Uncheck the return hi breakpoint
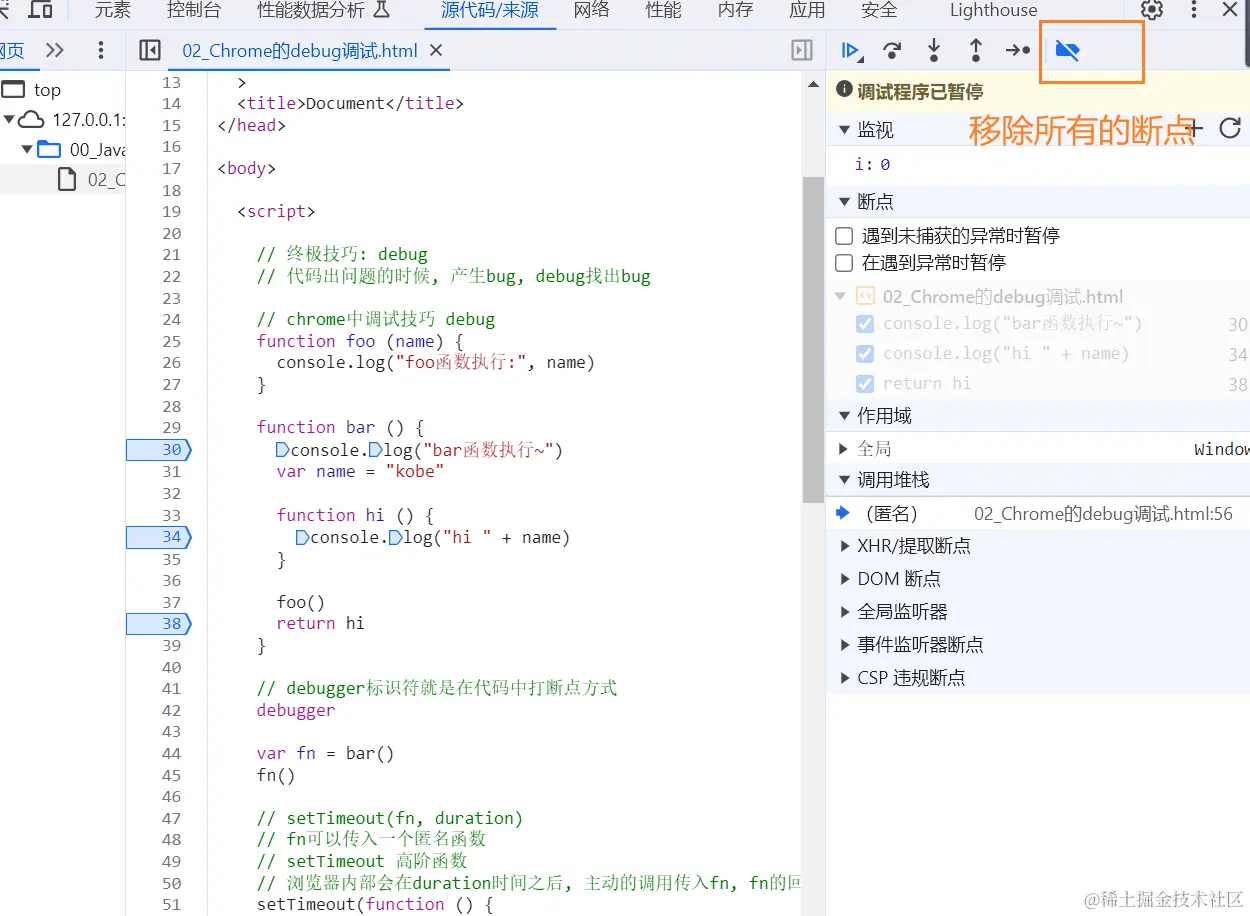Viewport: 1250px width, 916px height. pos(865,384)
